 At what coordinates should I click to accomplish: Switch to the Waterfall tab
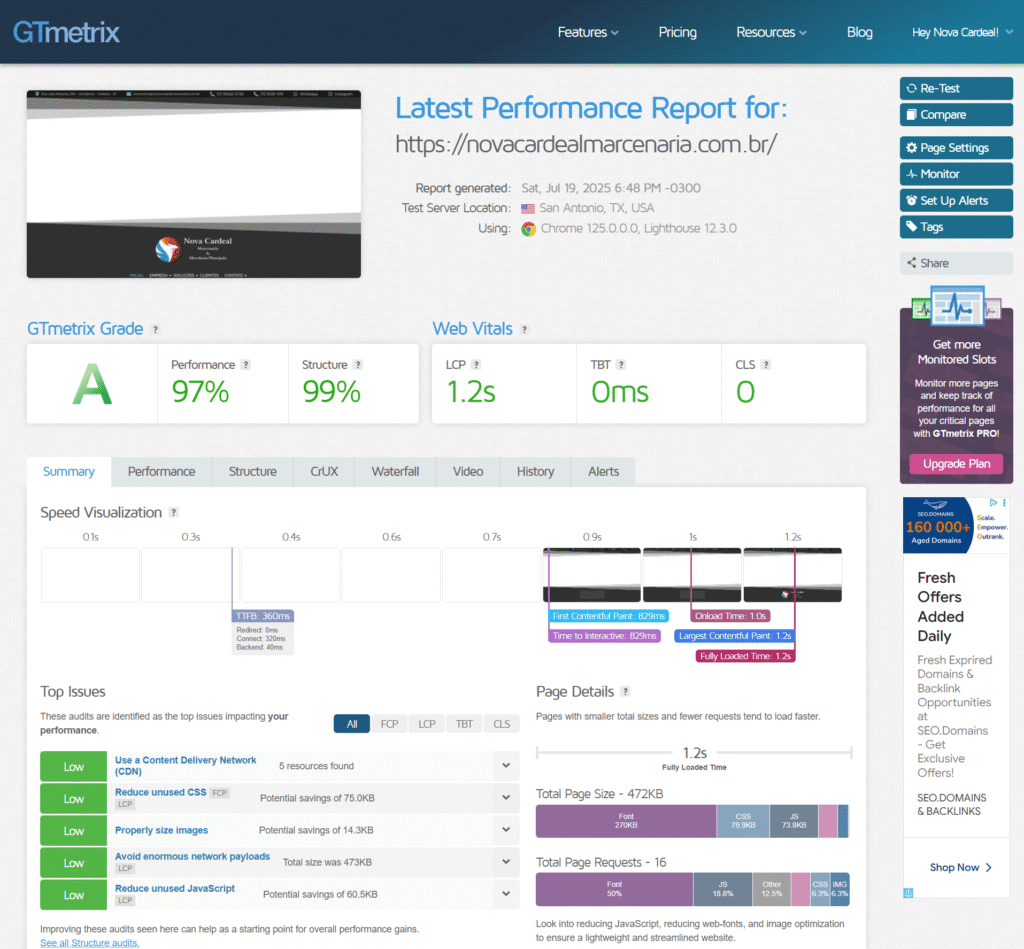click(x=395, y=472)
